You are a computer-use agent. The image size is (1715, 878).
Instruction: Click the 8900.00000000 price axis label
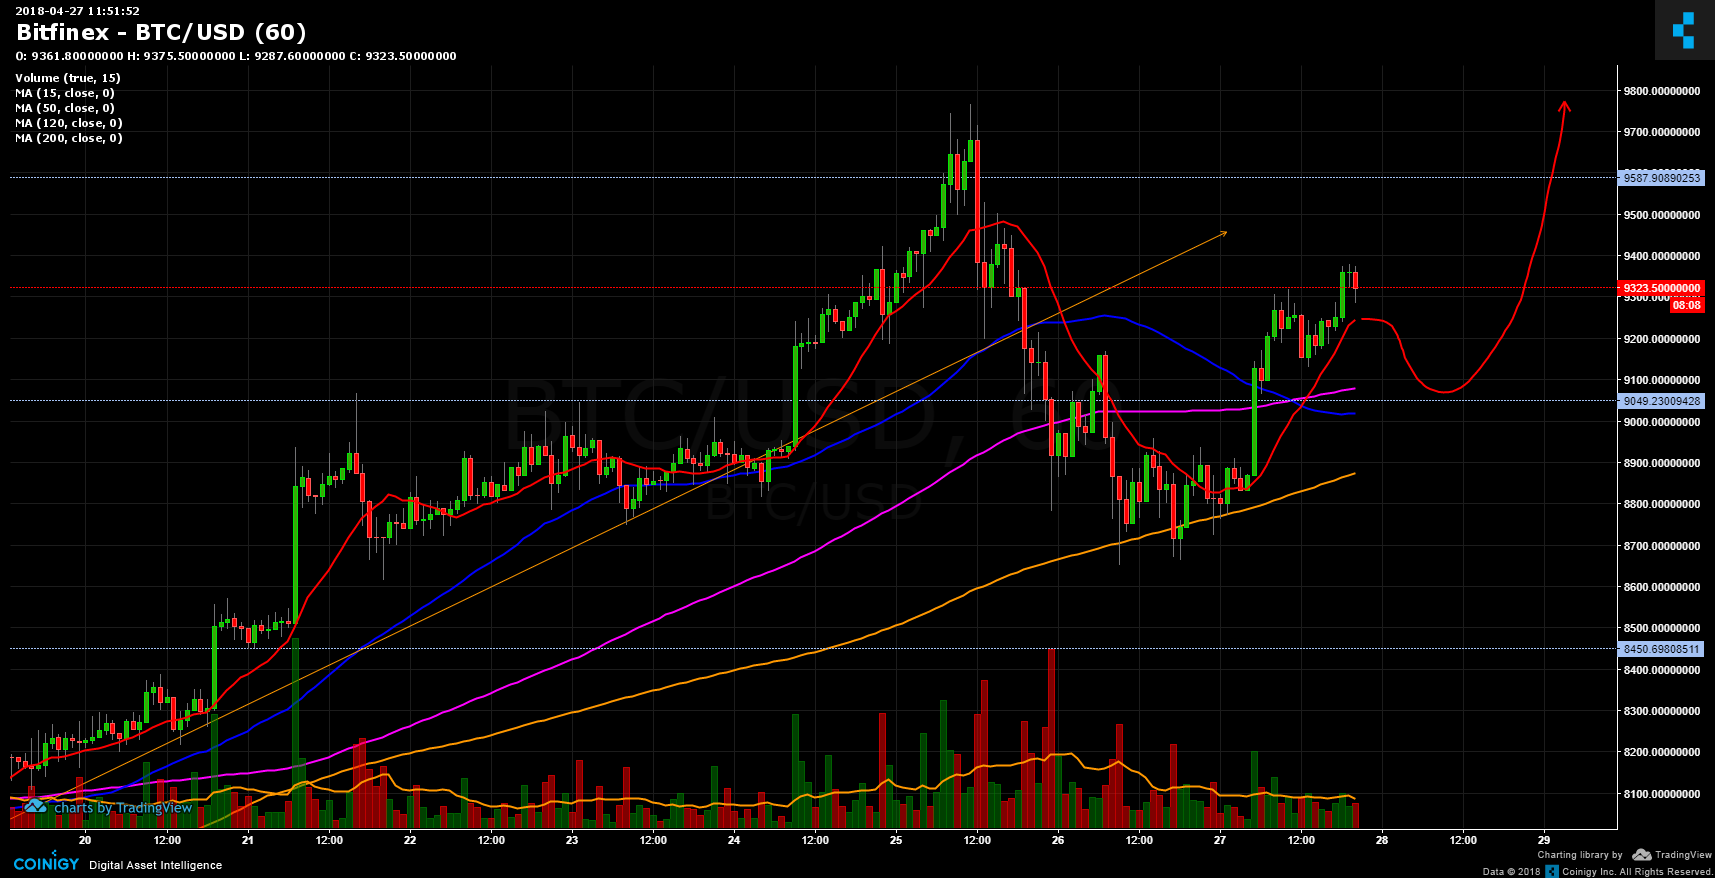(1662, 463)
